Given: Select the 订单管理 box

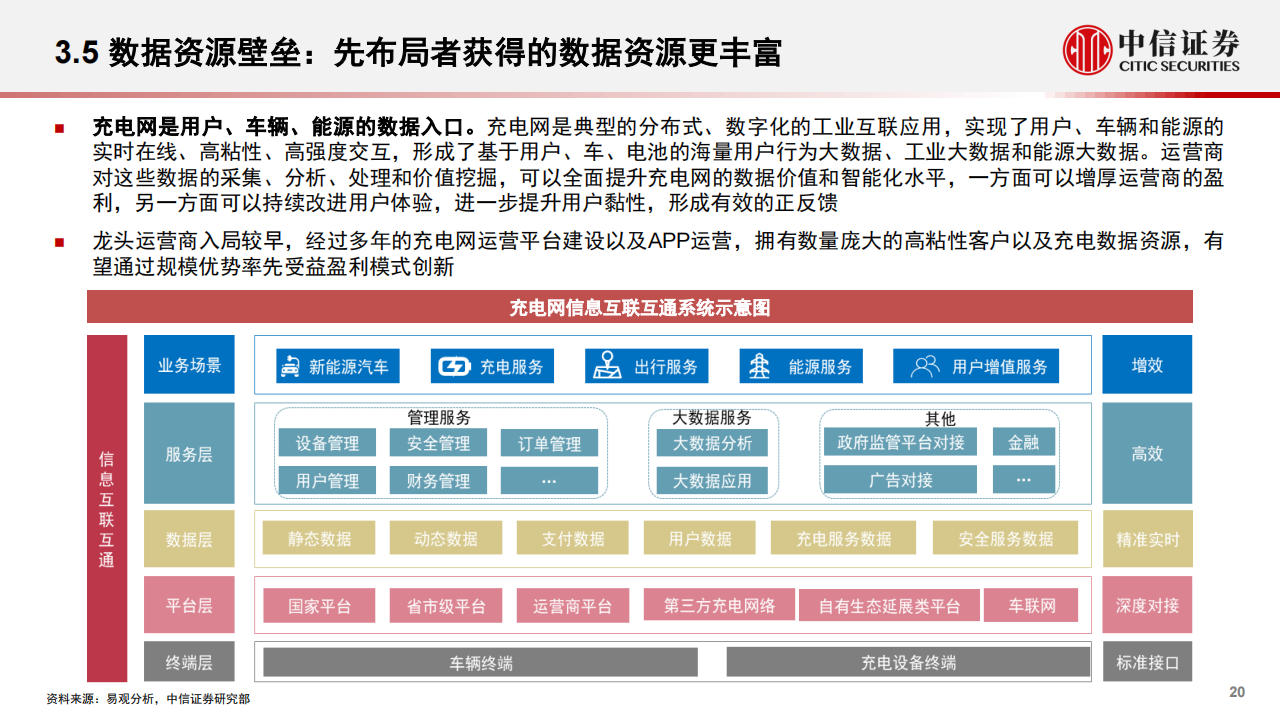Looking at the screenshot, I should tap(549, 443).
